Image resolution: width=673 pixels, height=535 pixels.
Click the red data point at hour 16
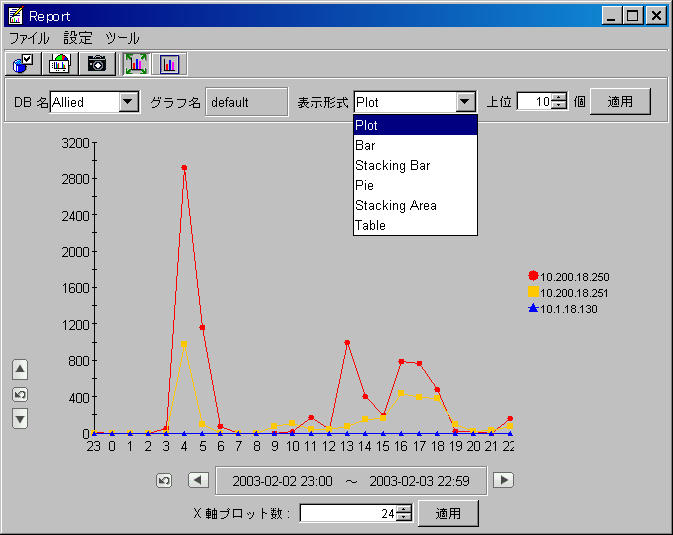click(401, 362)
